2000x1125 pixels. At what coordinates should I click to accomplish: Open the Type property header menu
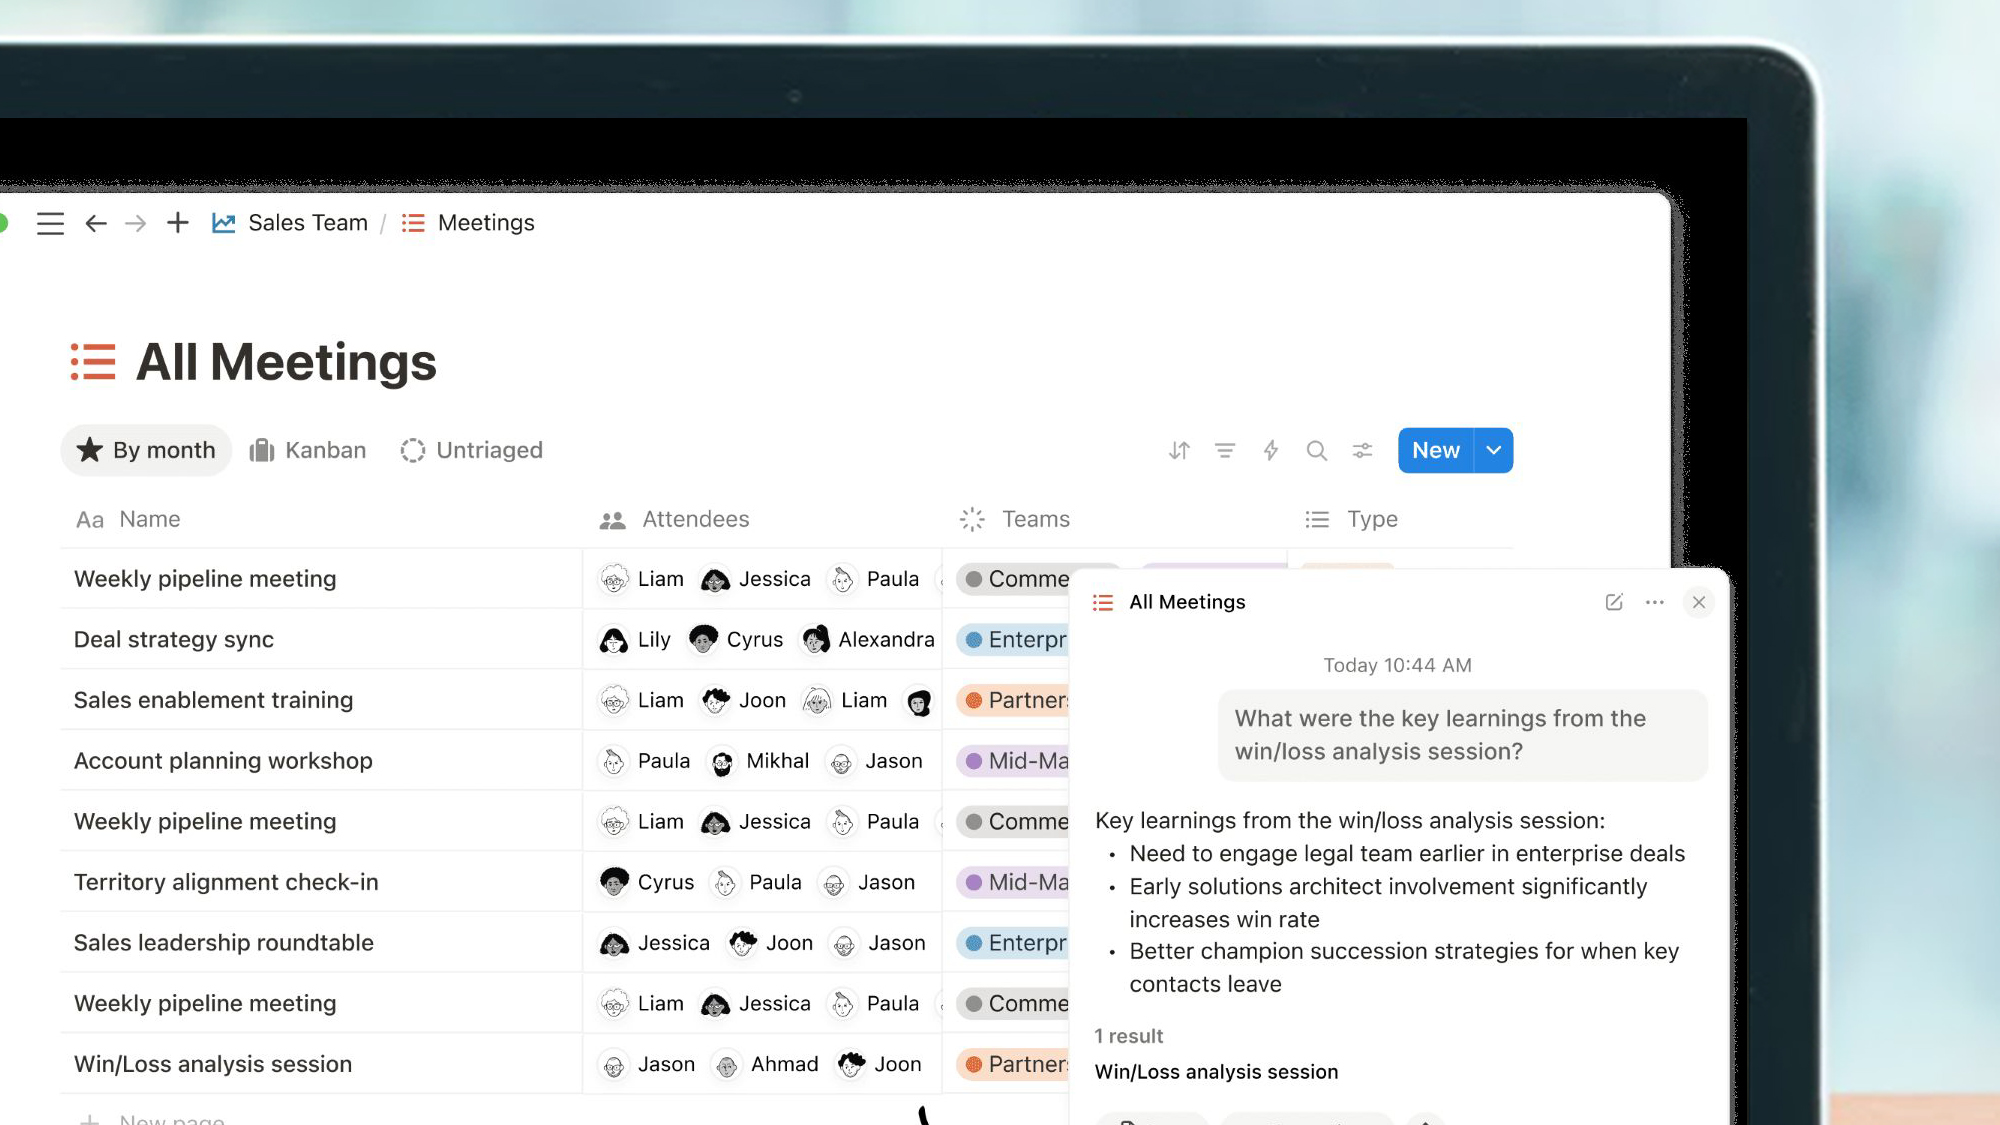pyautogui.click(x=1371, y=519)
